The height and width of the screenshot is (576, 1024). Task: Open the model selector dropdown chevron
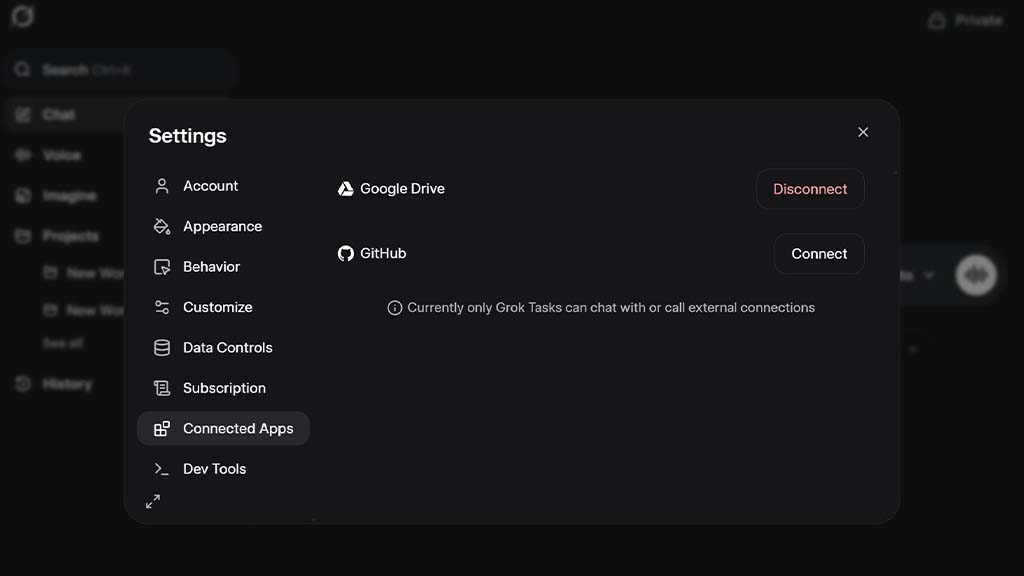(x=929, y=275)
